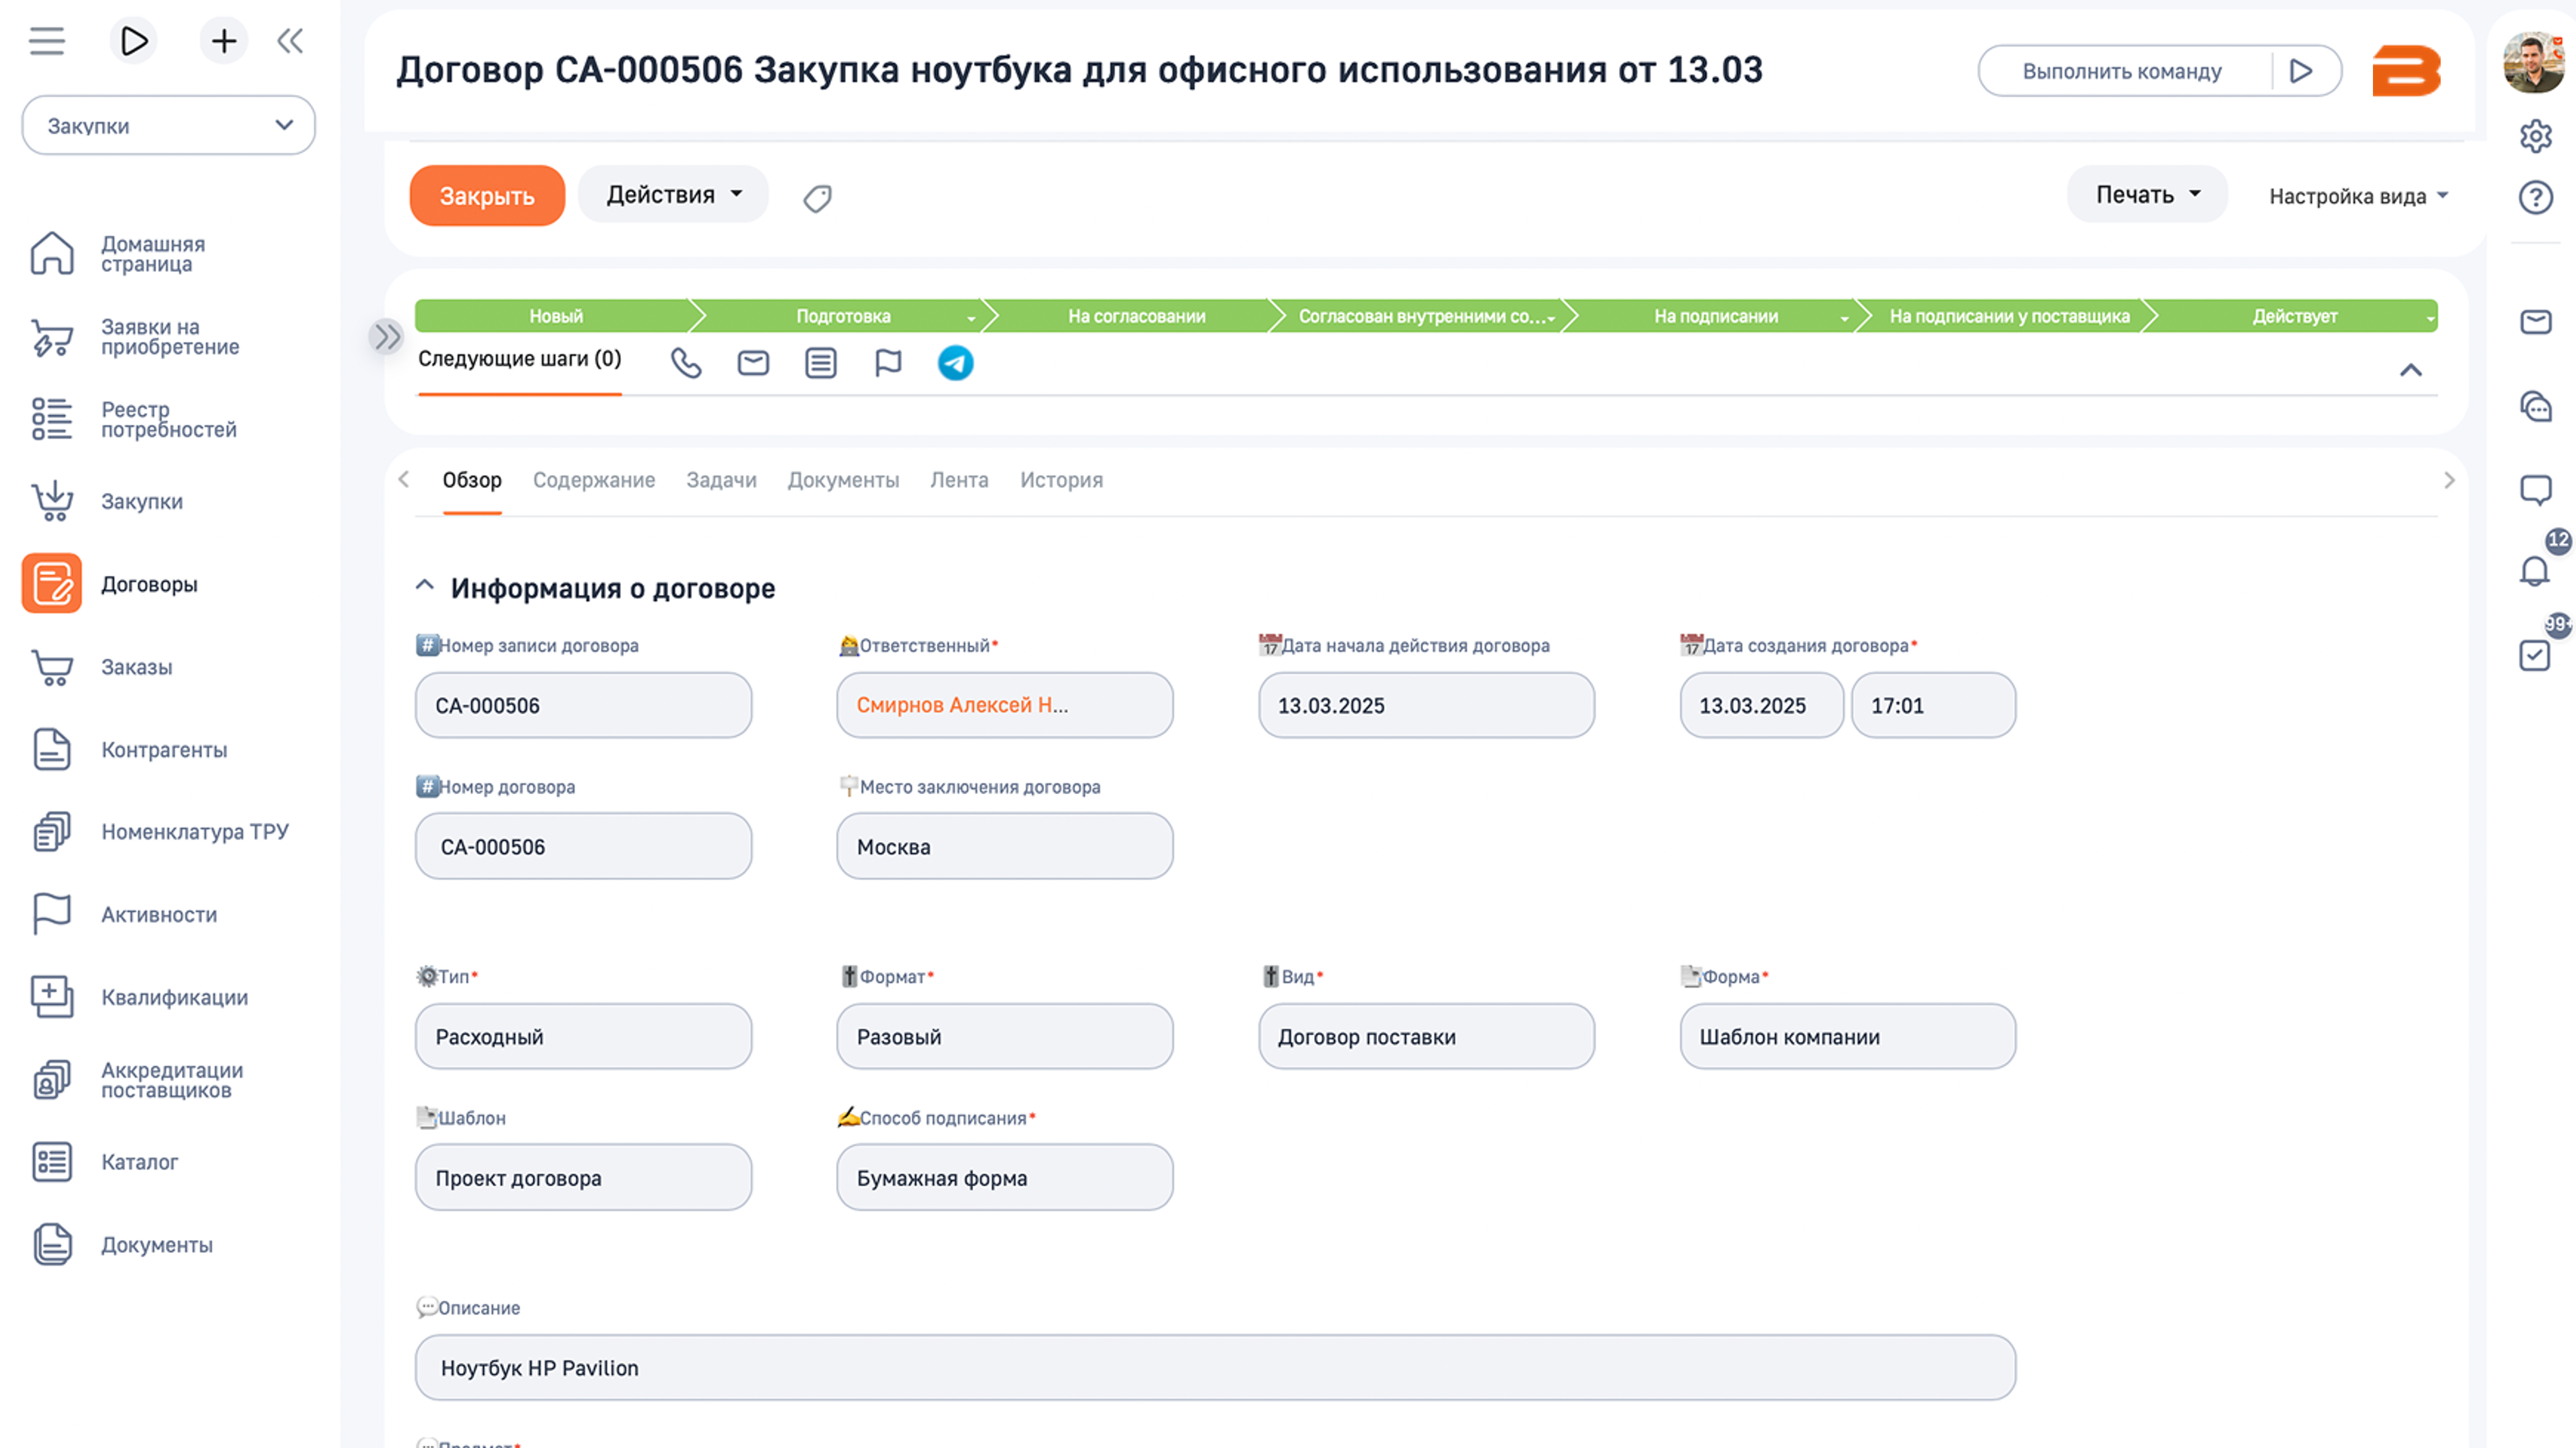
Task: Open the chat bubbles icon on right panel
Action: pyautogui.click(x=2535, y=407)
